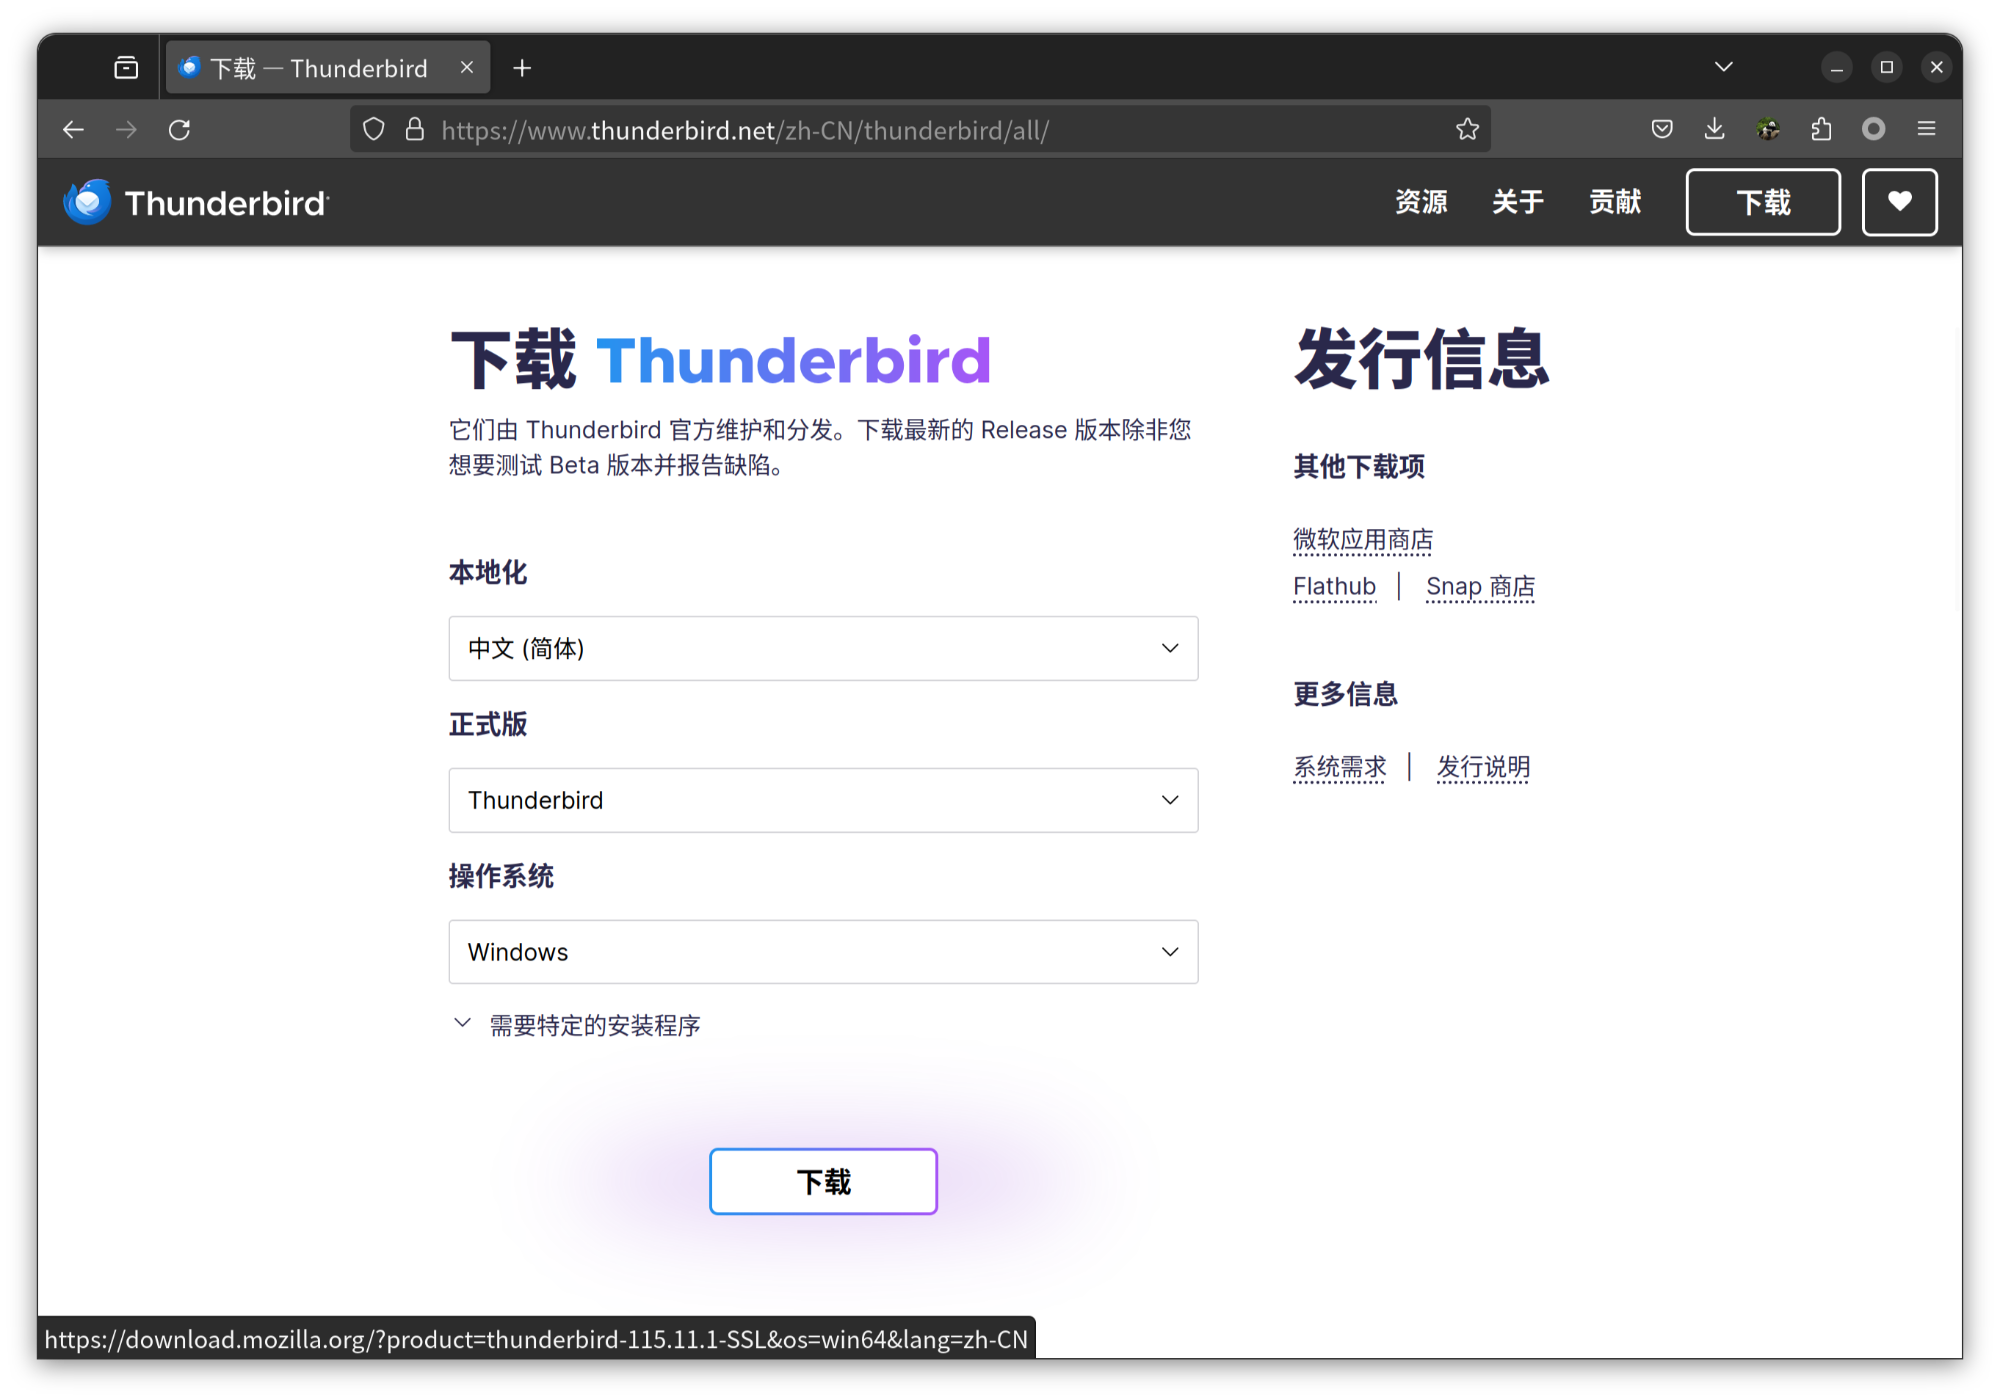Click the heart donate icon button
The image size is (2000, 1400).
click(1899, 202)
